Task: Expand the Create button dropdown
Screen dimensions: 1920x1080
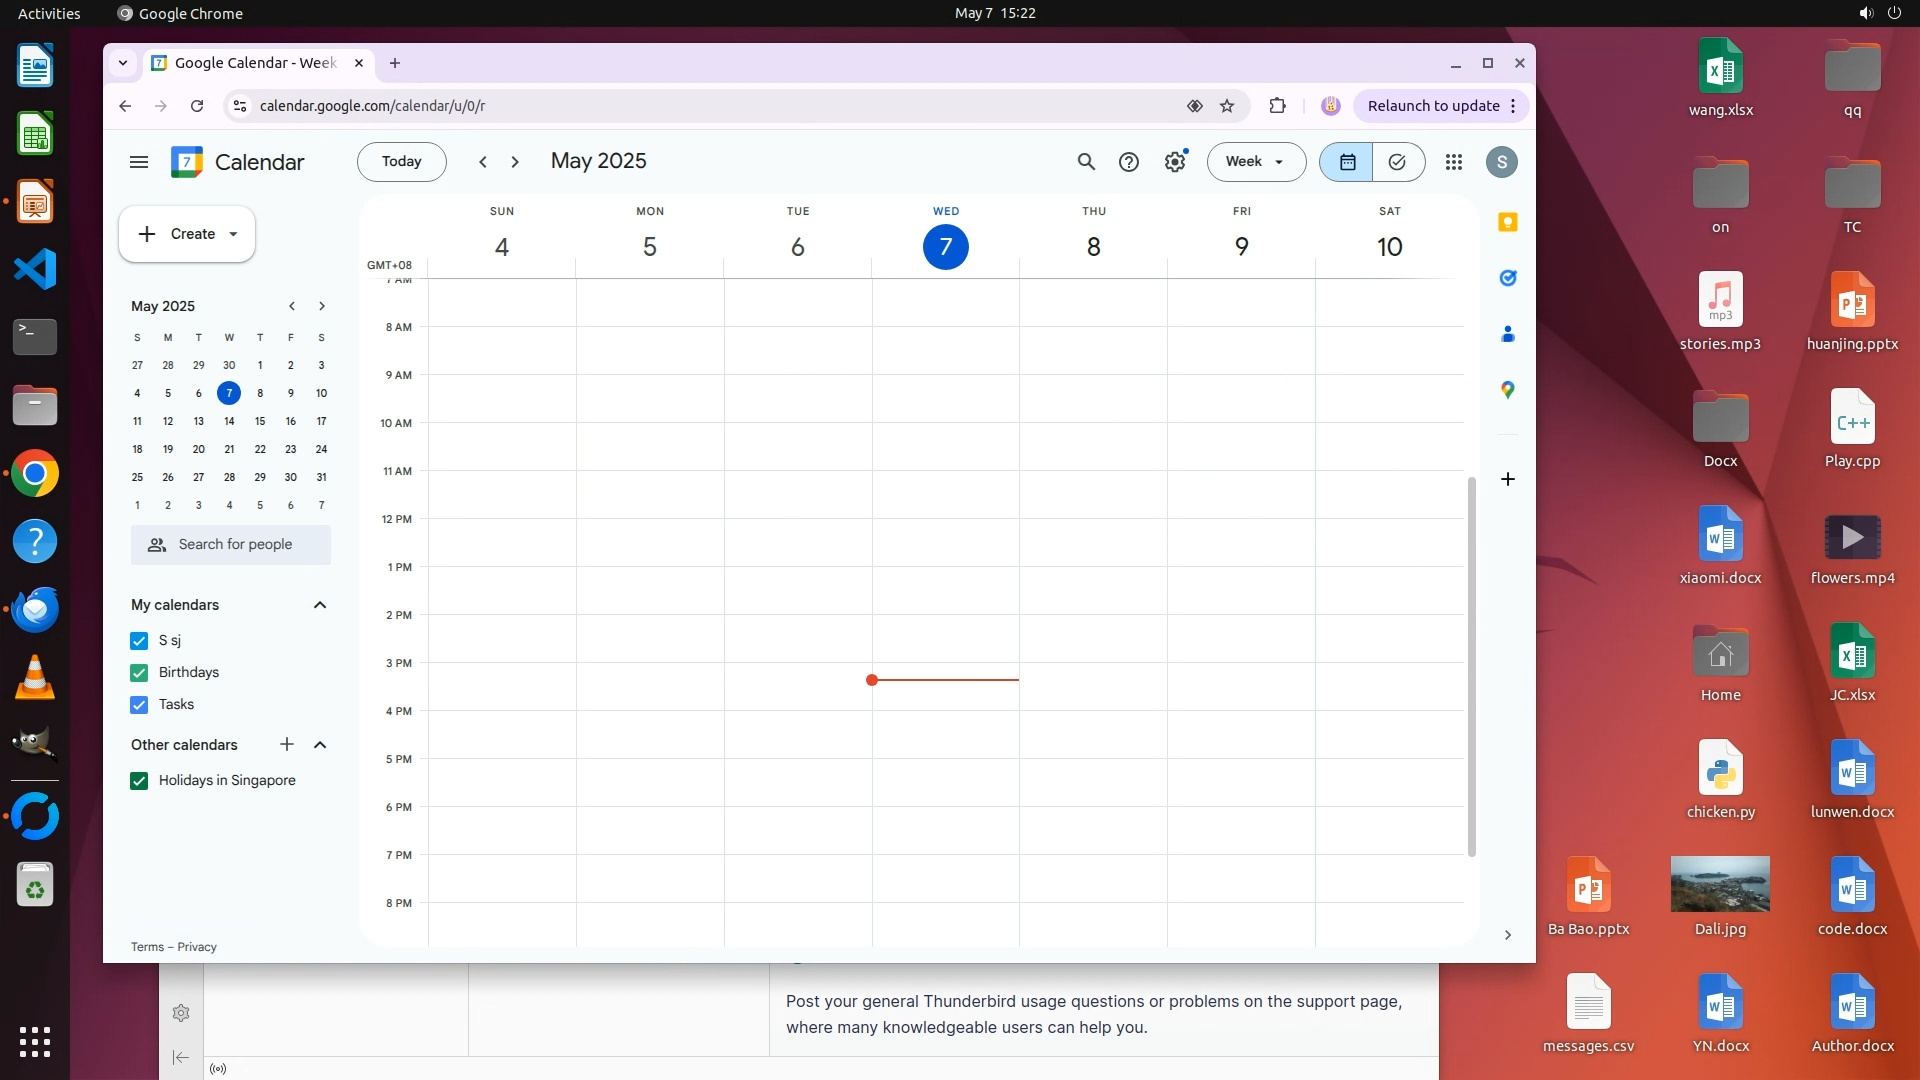Action: (233, 234)
